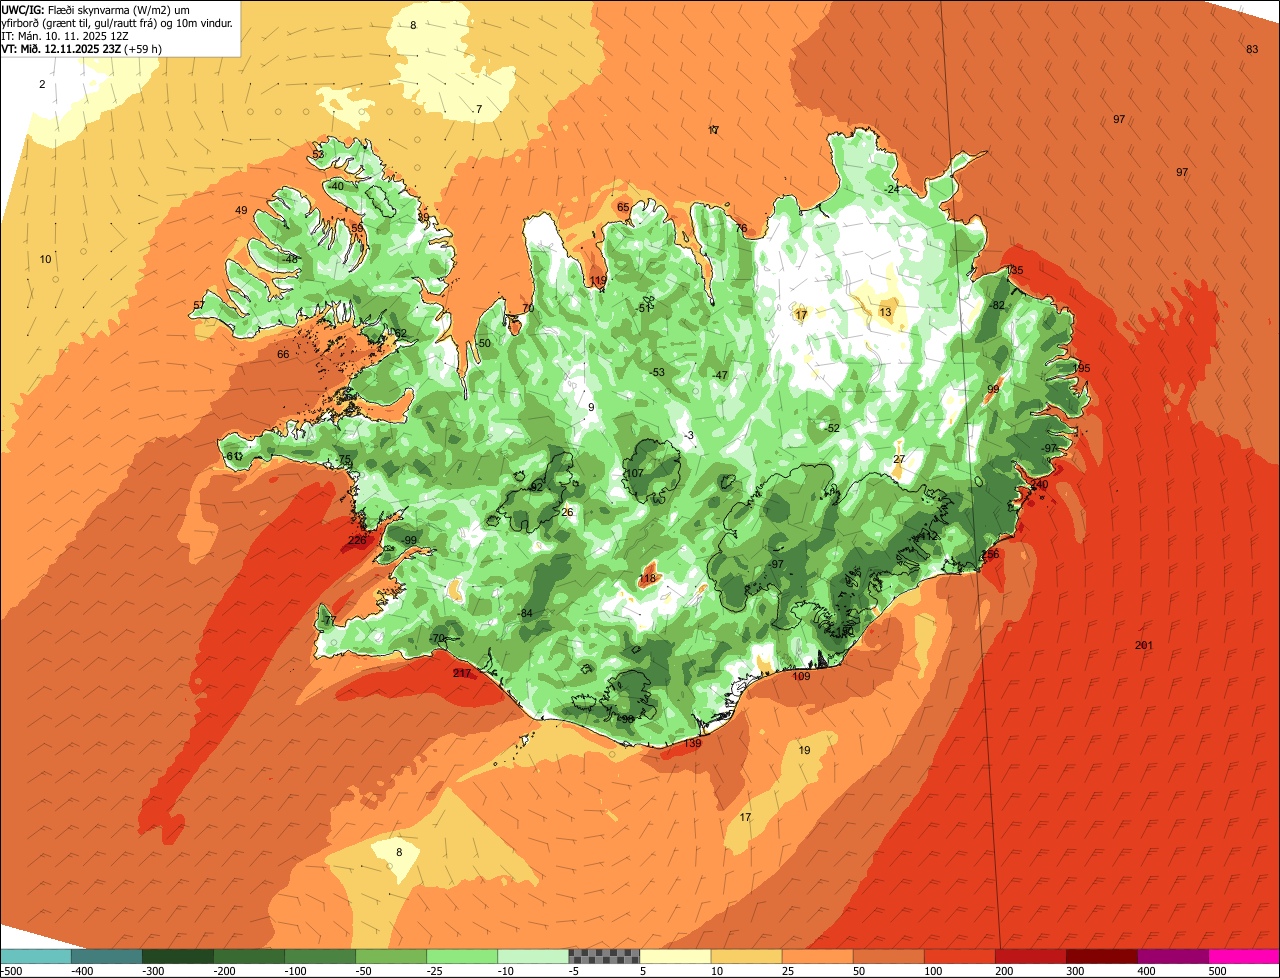Viewport: 1280px width, 978px height.
Task: Click the legend label '-25'
Action: click(x=437, y=971)
